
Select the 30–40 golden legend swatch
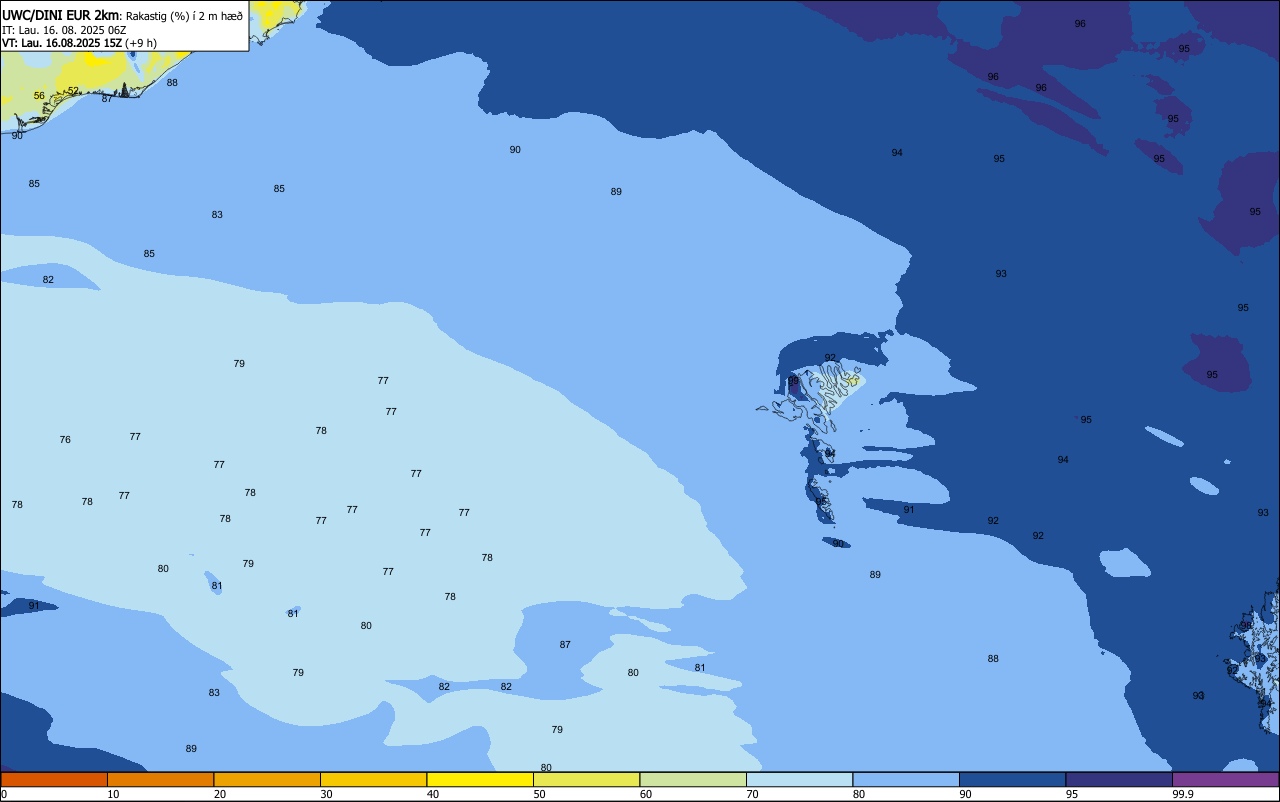[373, 780]
